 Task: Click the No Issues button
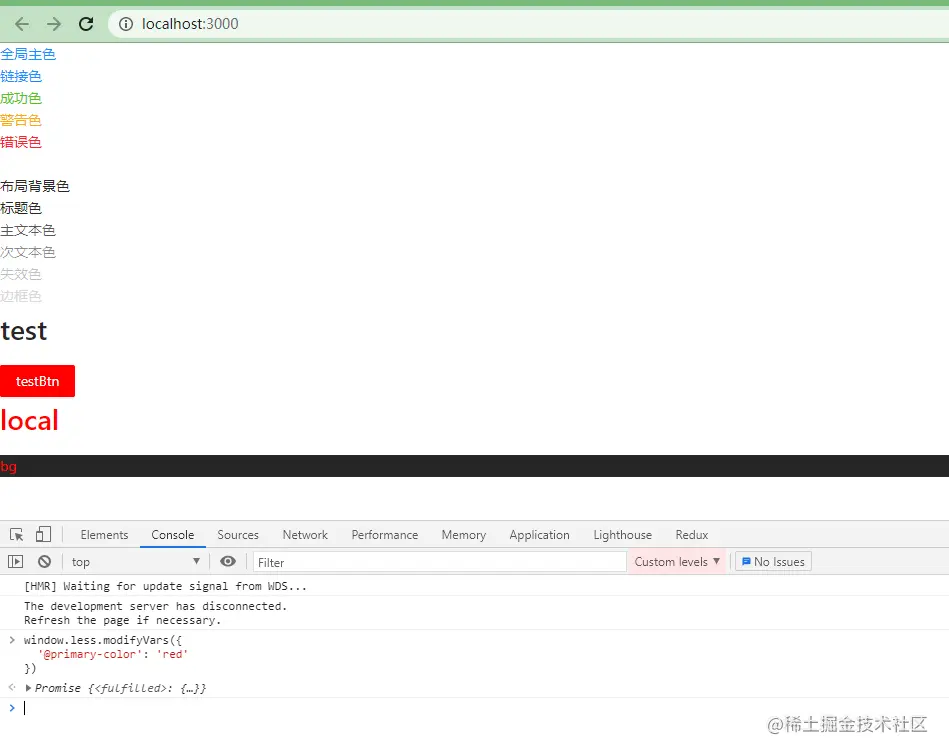point(773,562)
